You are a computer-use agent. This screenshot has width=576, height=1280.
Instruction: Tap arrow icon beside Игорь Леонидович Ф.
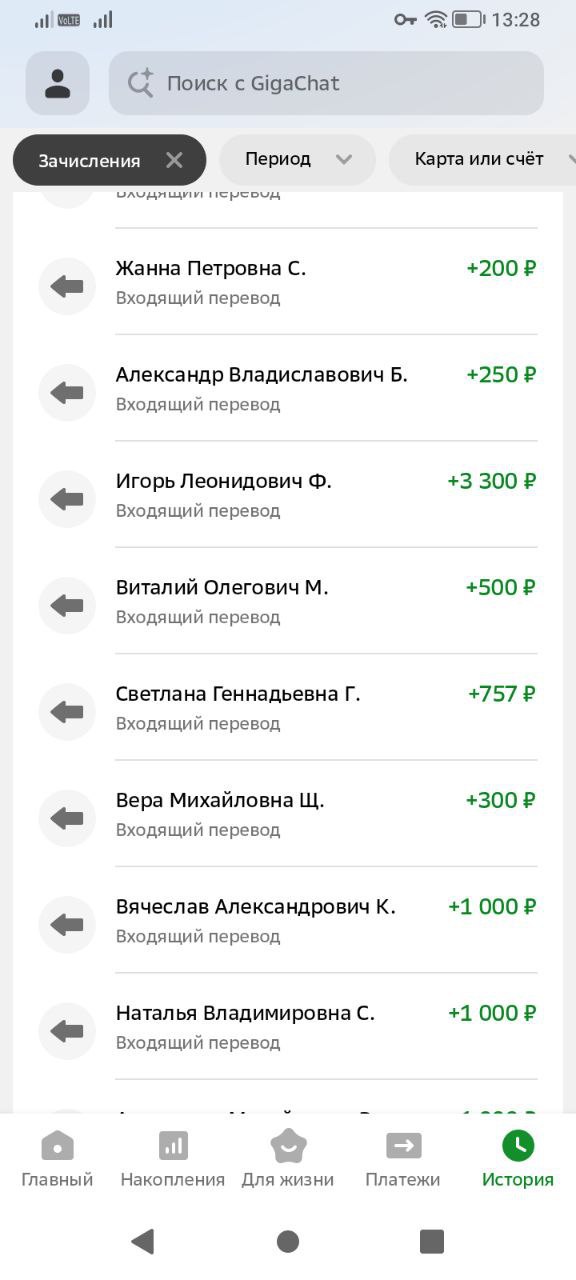[x=67, y=499]
